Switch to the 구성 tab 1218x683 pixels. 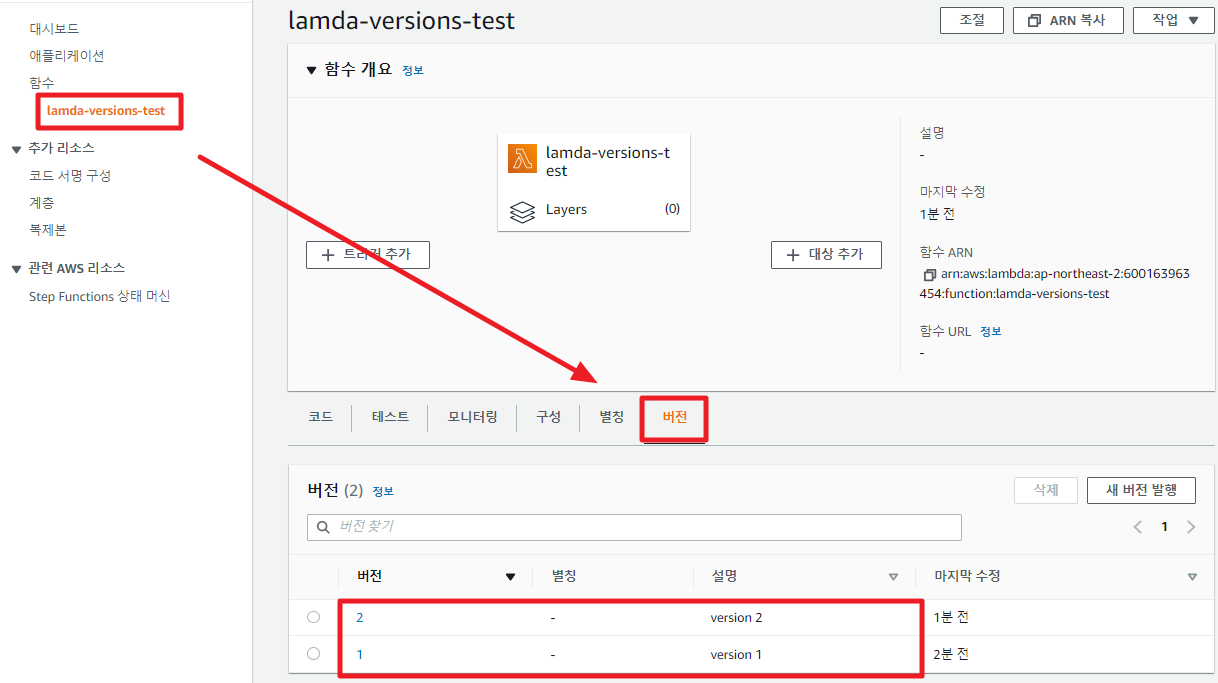[x=548, y=417]
